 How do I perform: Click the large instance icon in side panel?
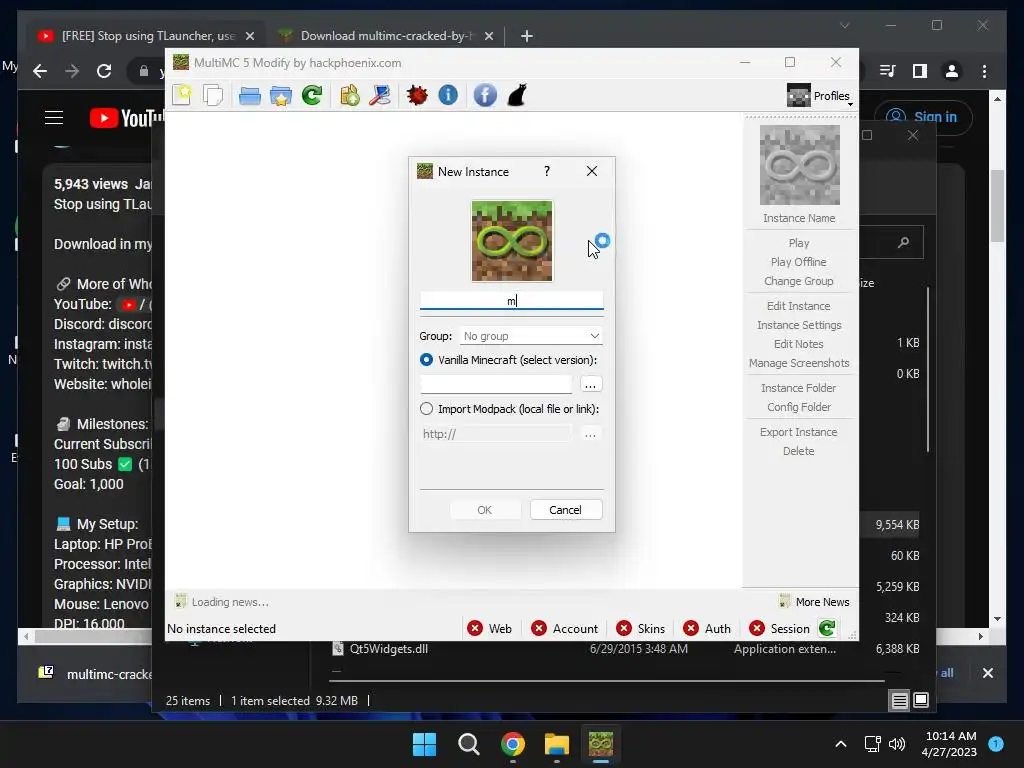click(x=800, y=165)
